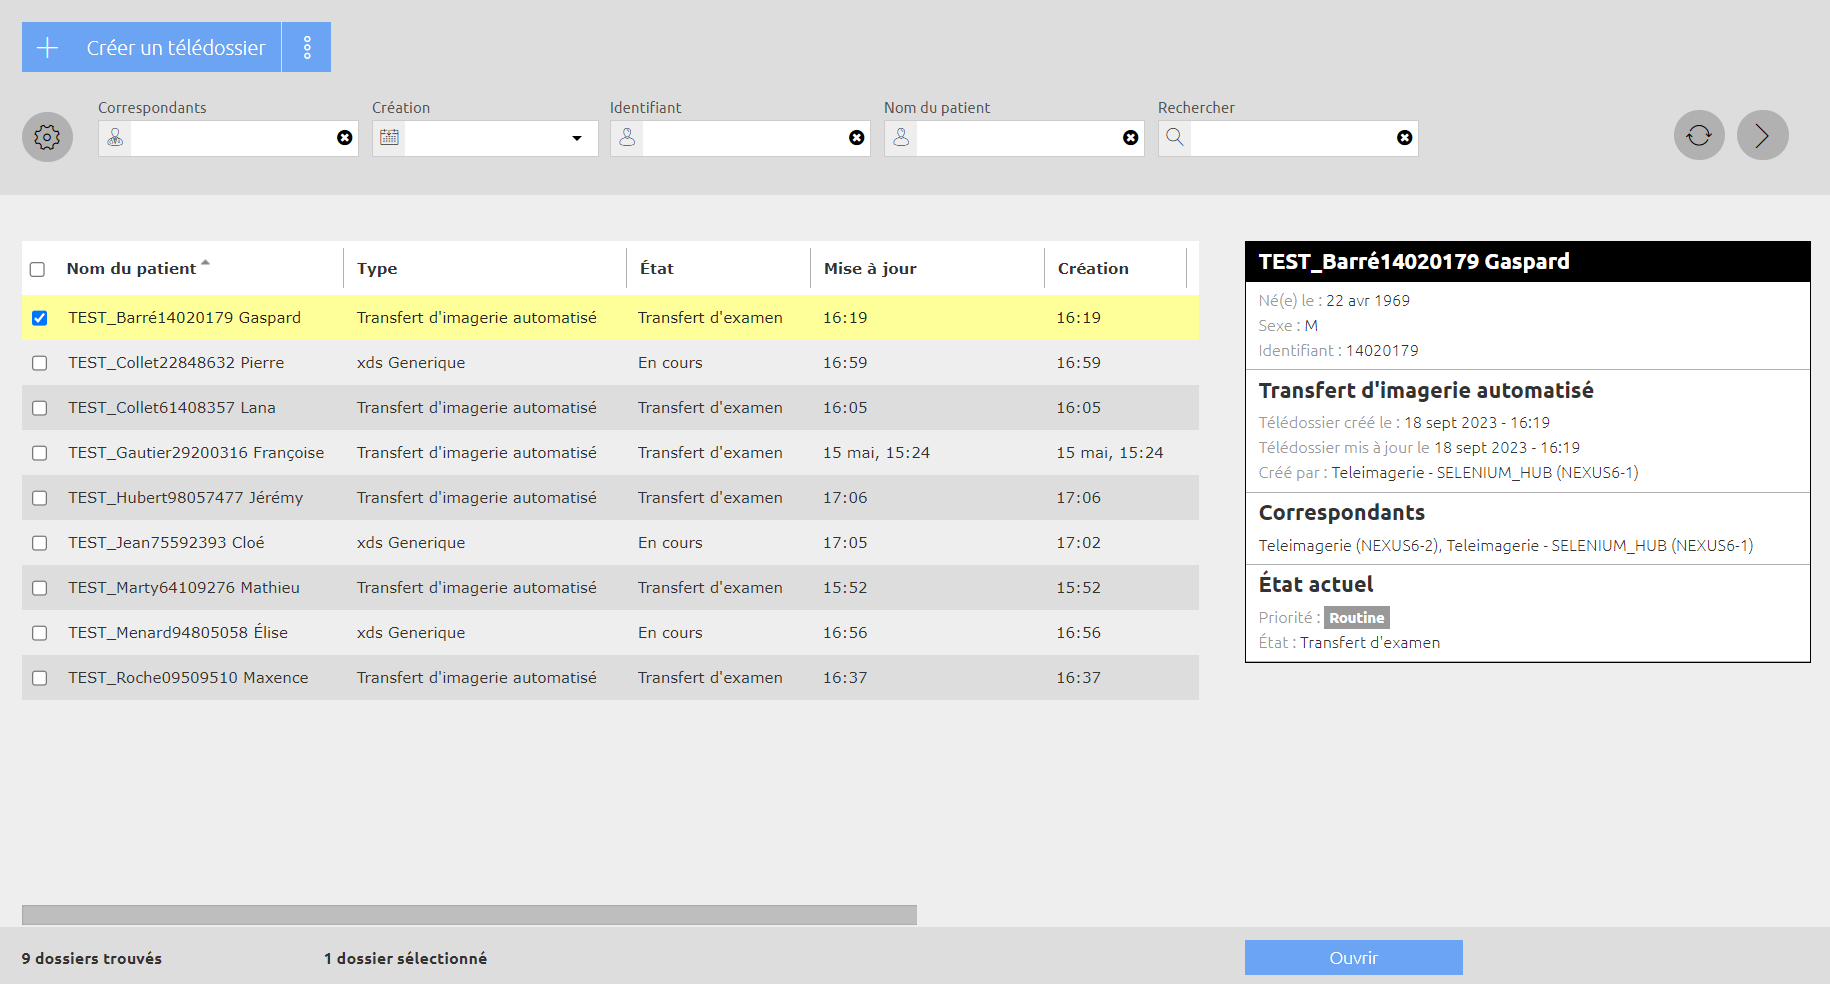This screenshot has width=1830, height=984.
Task: Check the TEST_Hubert98057477 Jérémy row checkbox
Action: [x=40, y=498]
